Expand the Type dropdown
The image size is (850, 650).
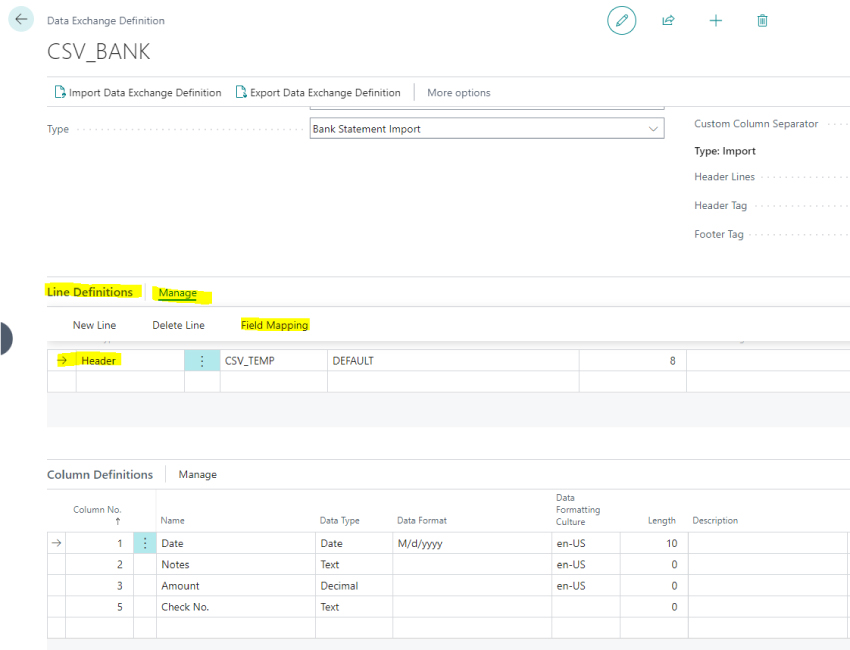[654, 129]
